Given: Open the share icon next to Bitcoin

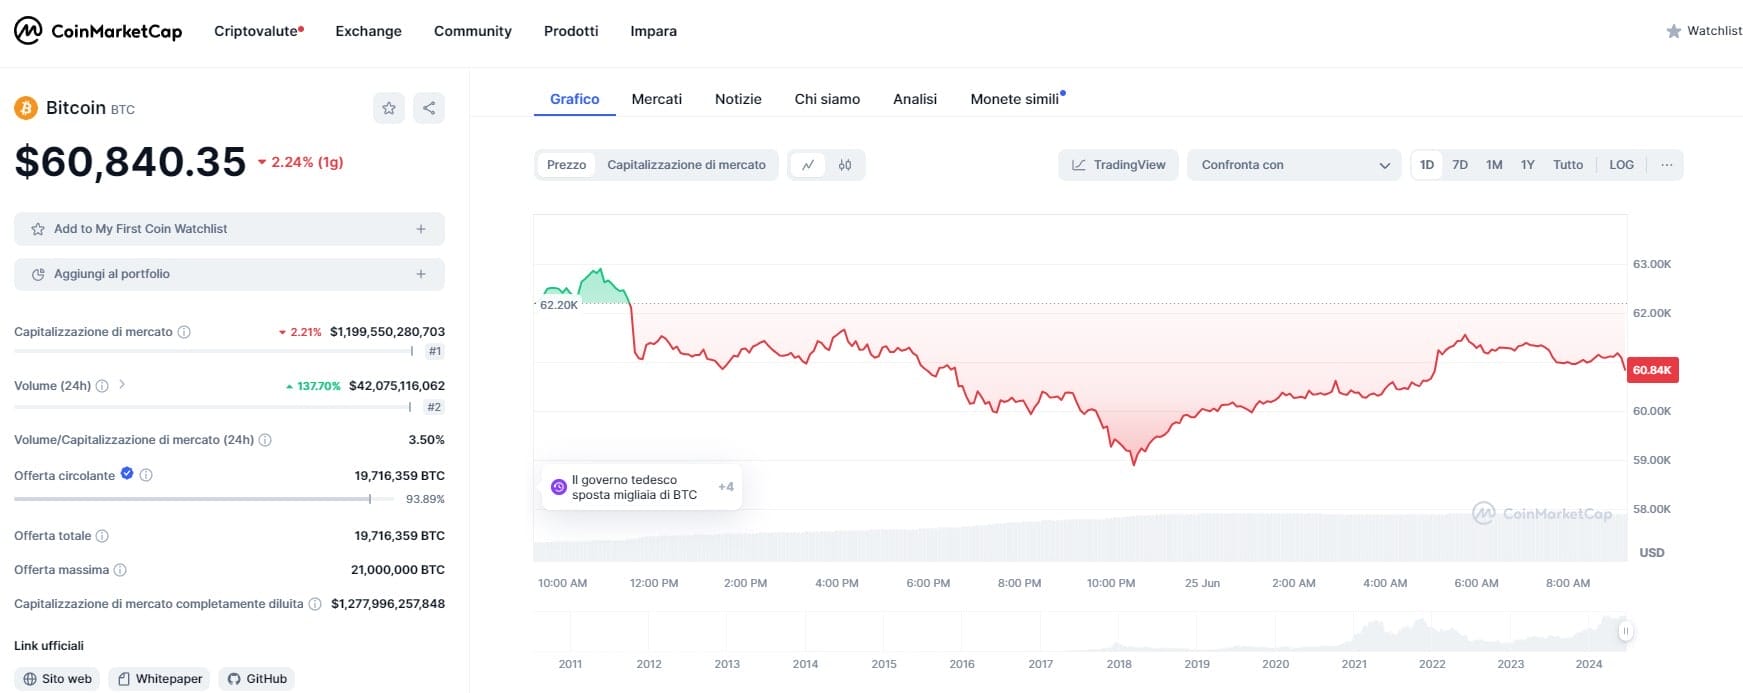Looking at the screenshot, I should [x=429, y=108].
